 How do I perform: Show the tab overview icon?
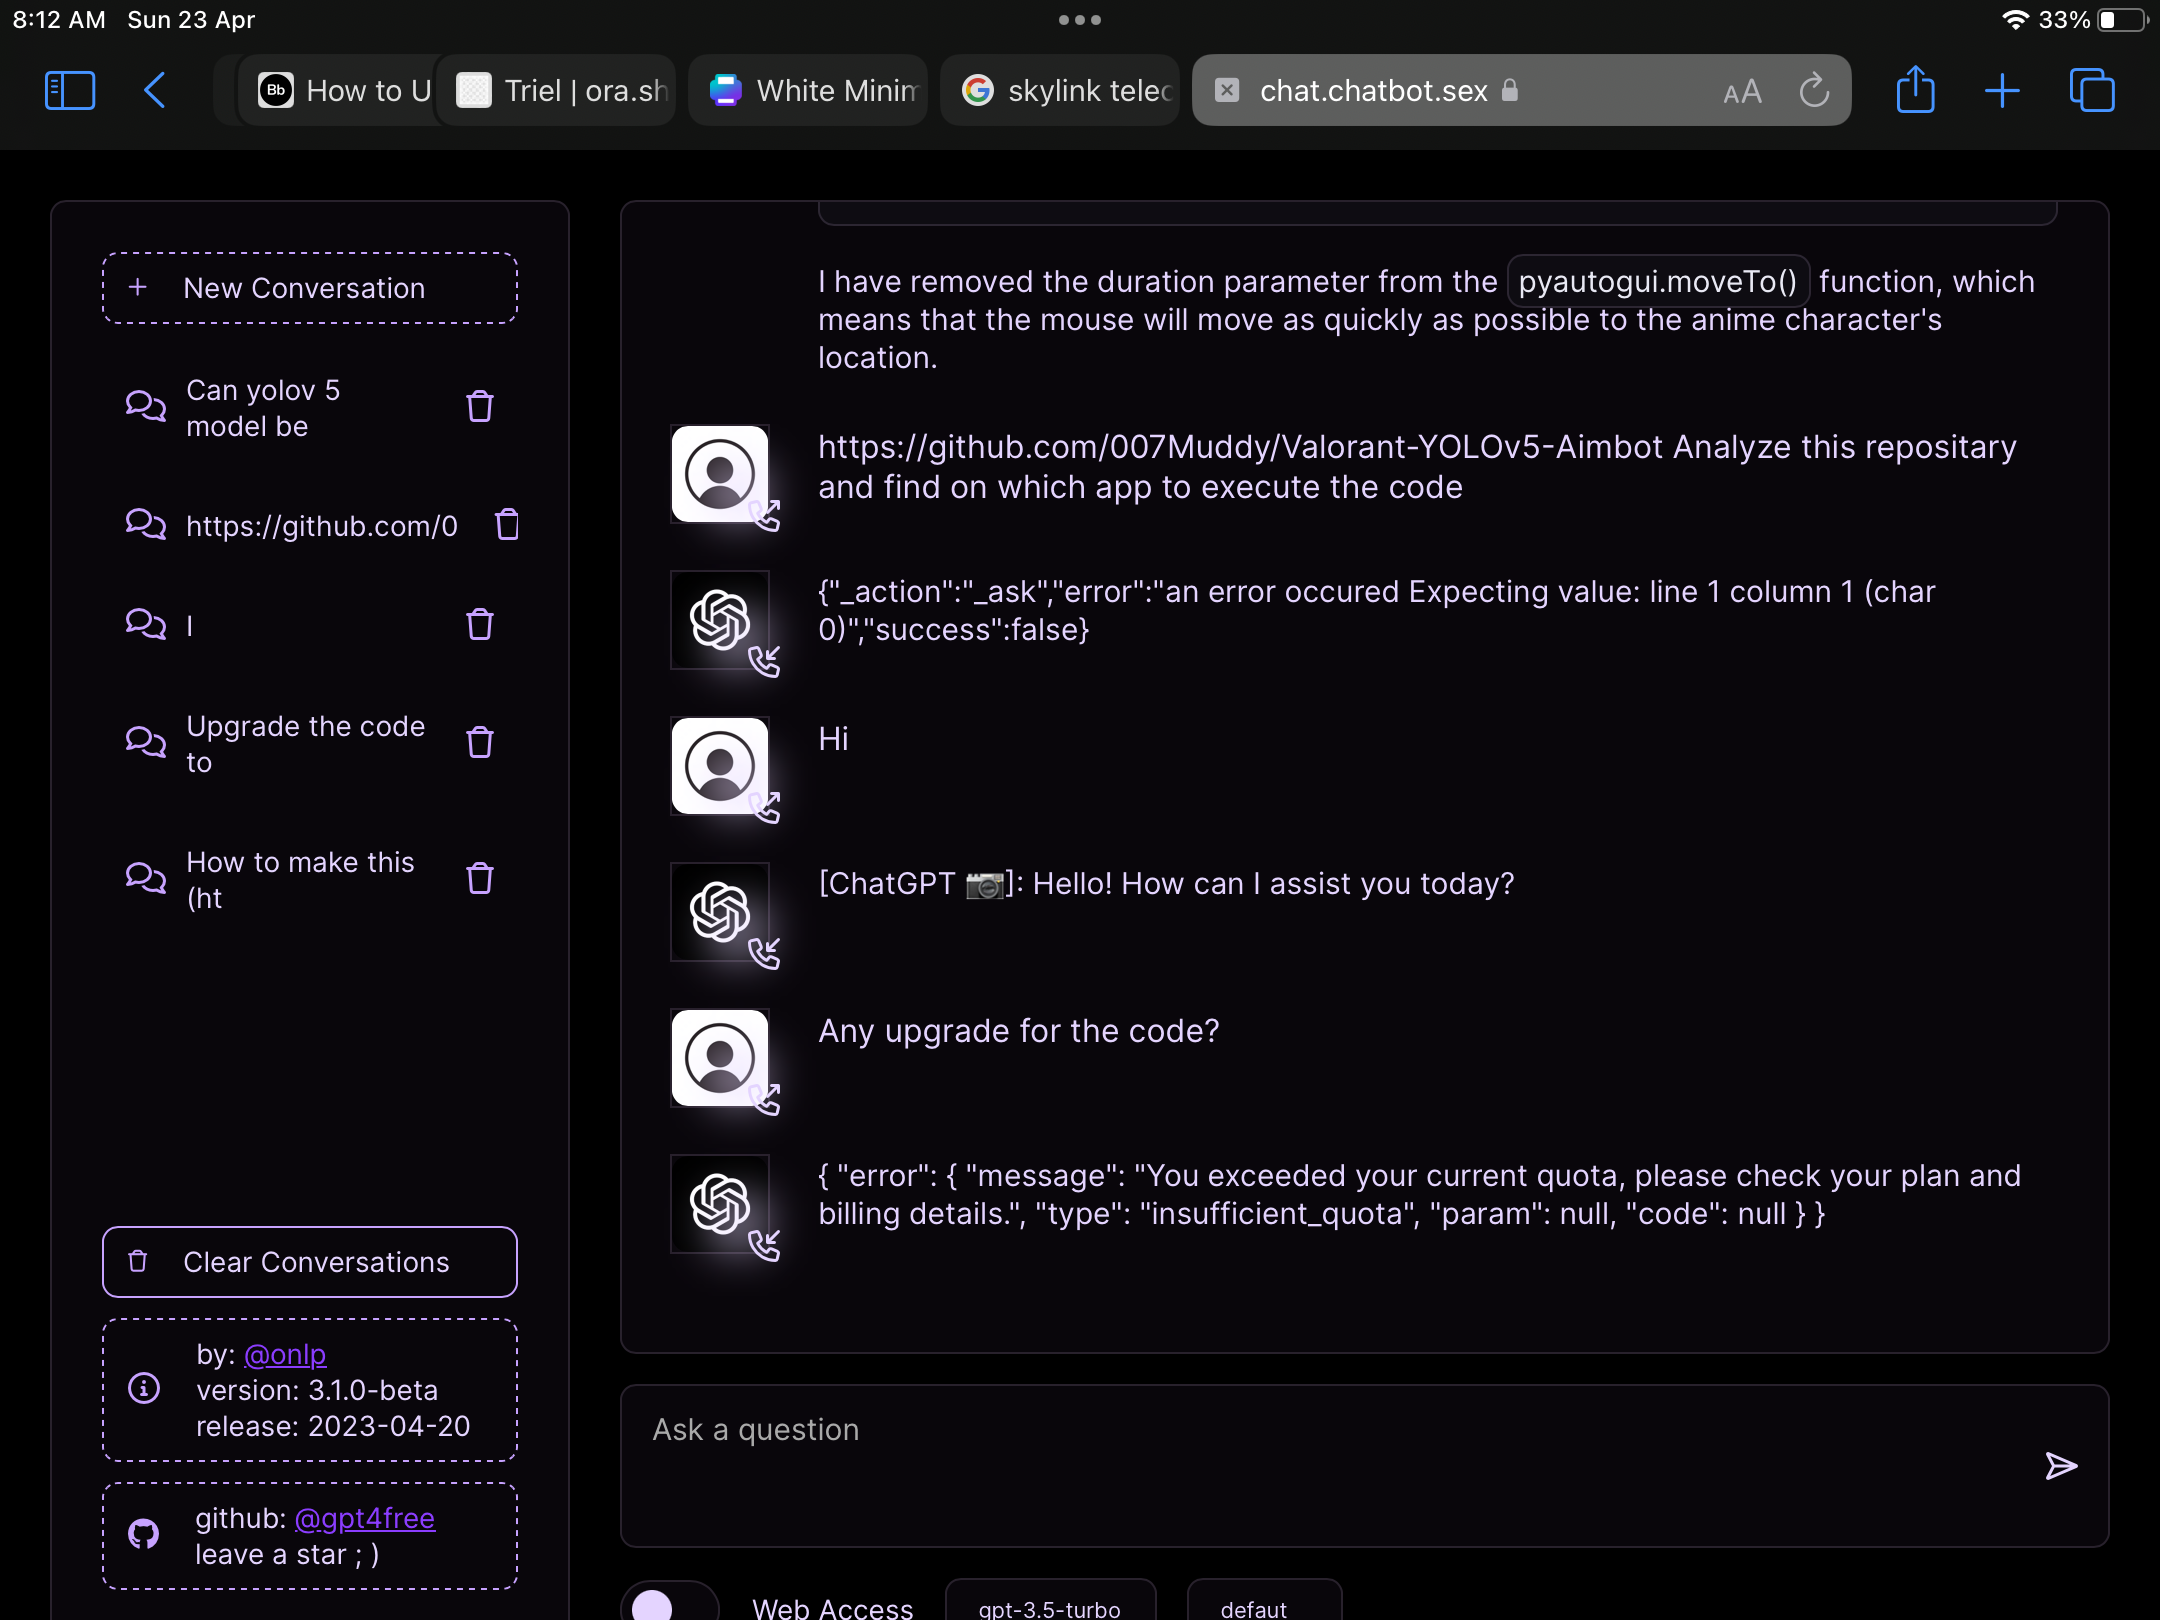(2092, 91)
